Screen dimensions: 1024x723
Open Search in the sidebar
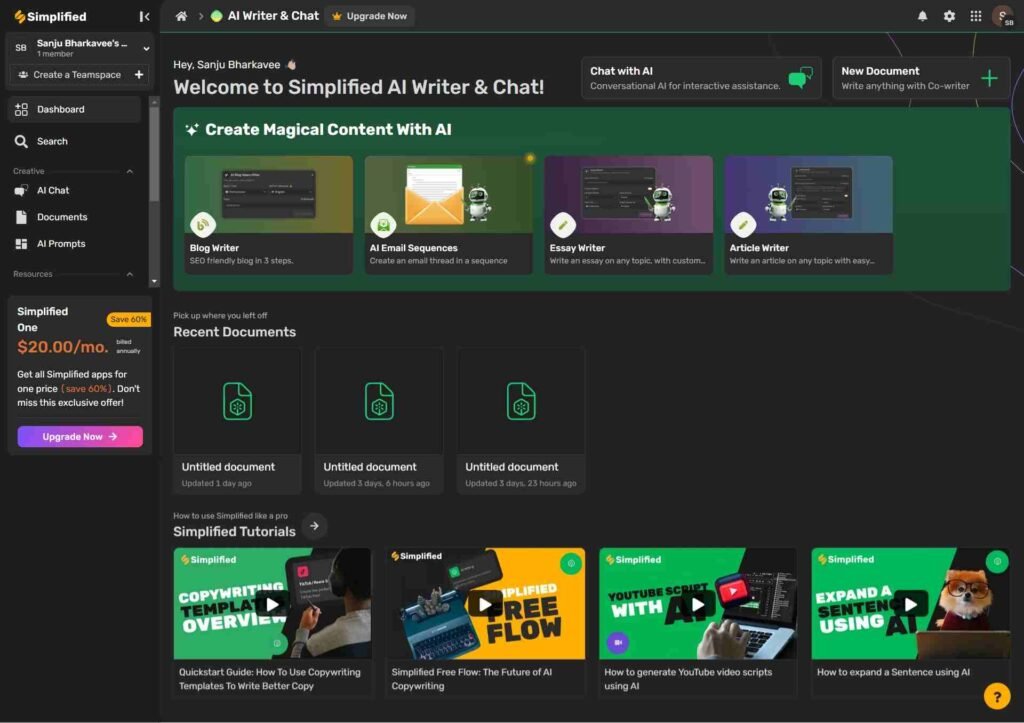point(74,141)
